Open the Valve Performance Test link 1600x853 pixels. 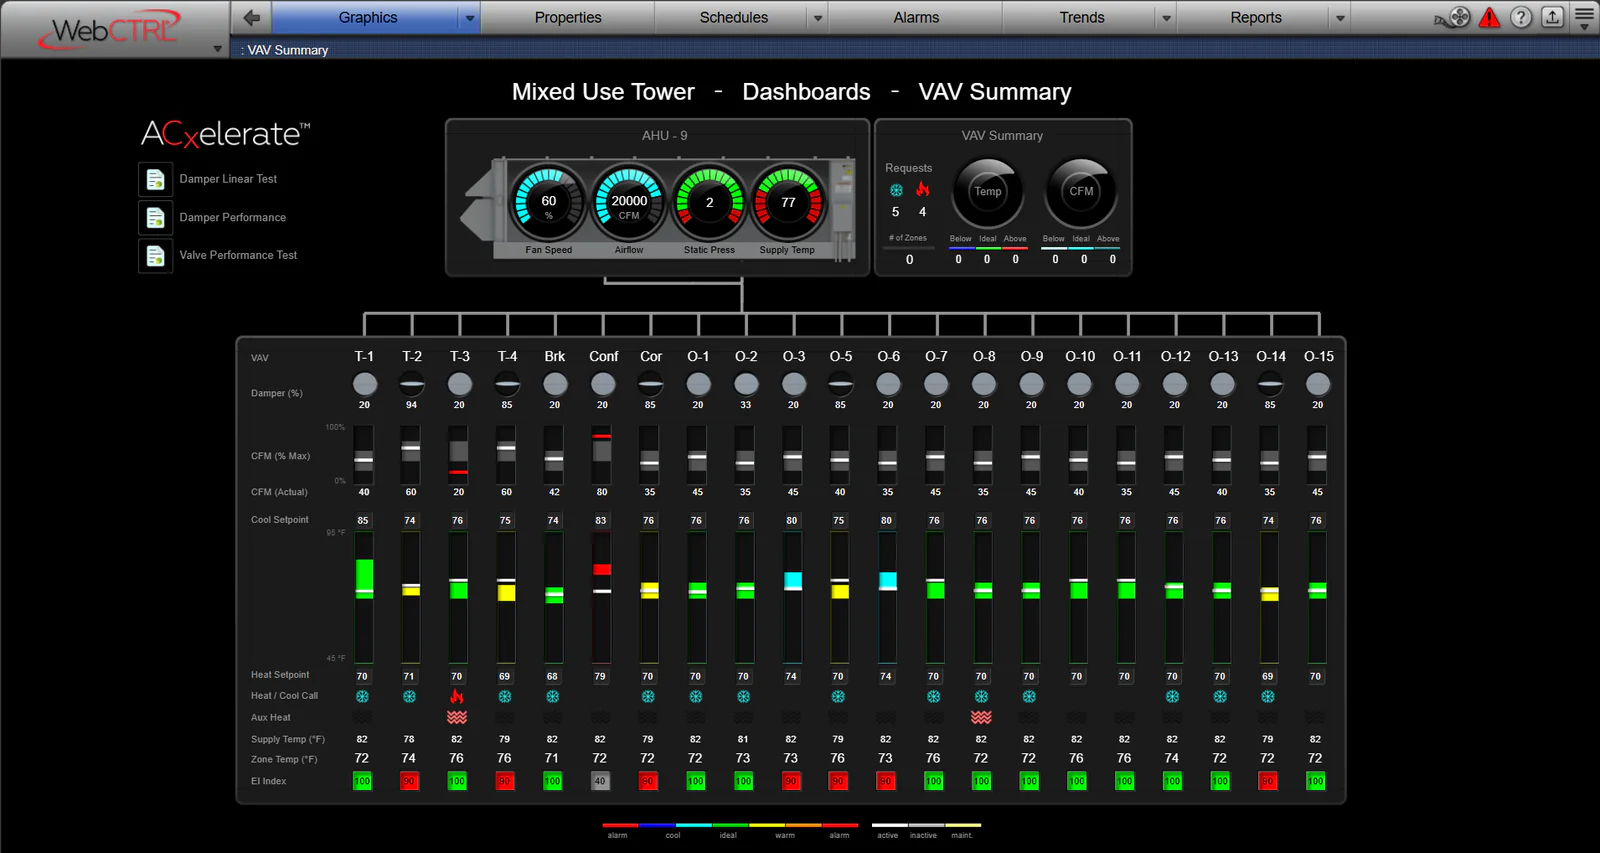tap(238, 255)
